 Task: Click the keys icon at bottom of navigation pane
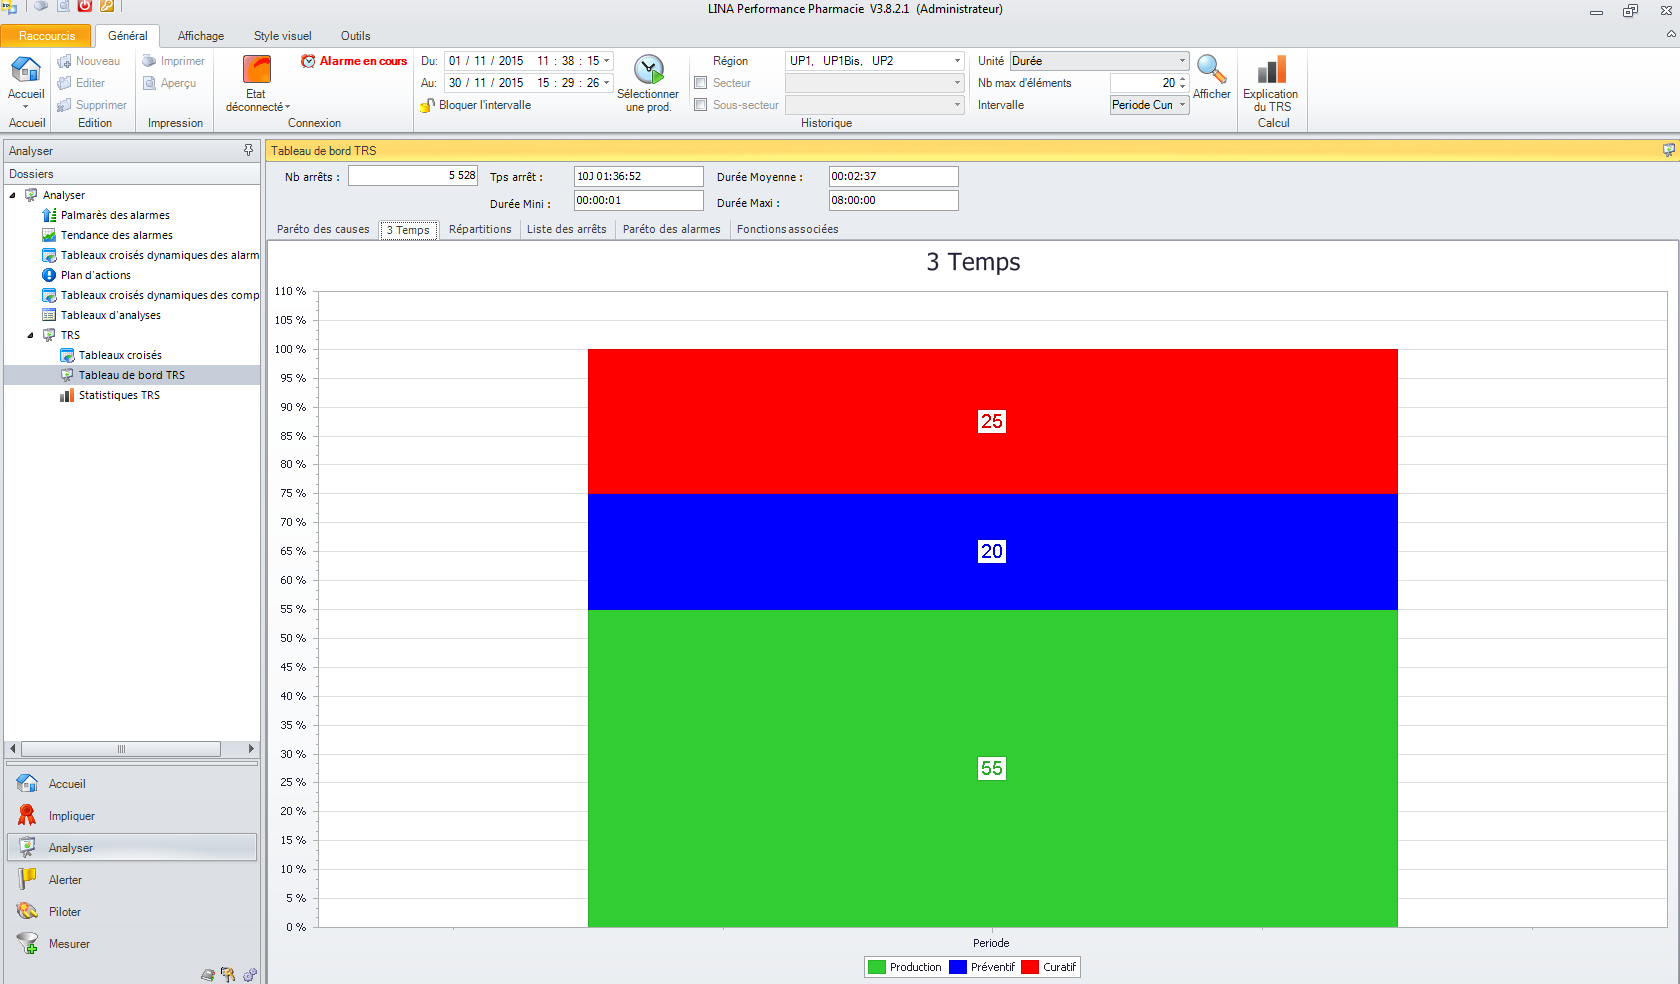click(x=228, y=975)
